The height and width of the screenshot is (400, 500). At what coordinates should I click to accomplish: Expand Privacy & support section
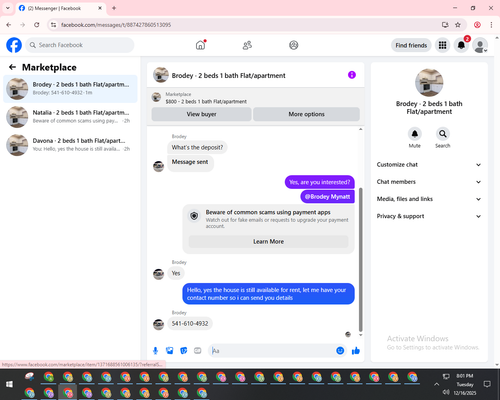click(429, 216)
